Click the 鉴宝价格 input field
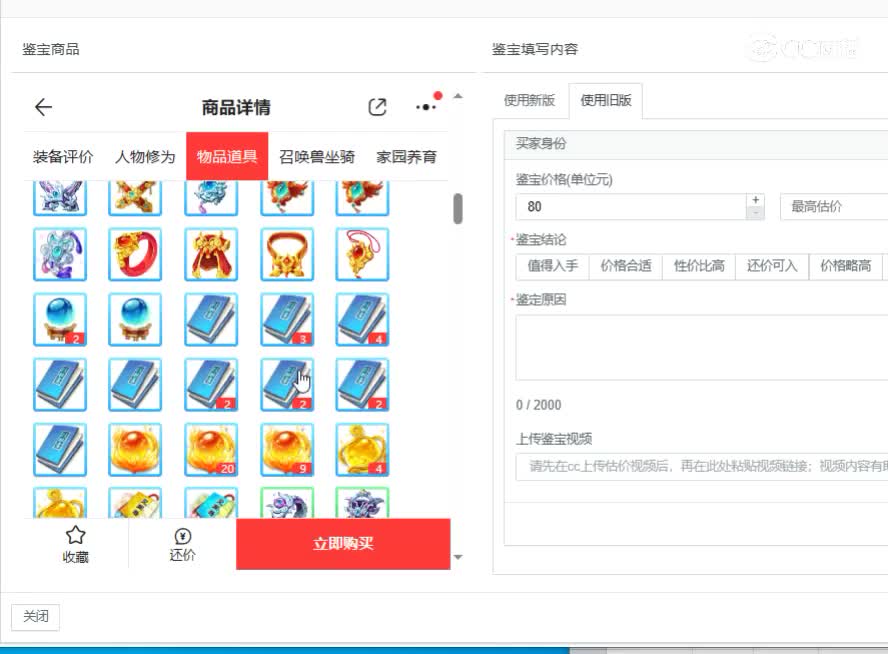 [631, 207]
